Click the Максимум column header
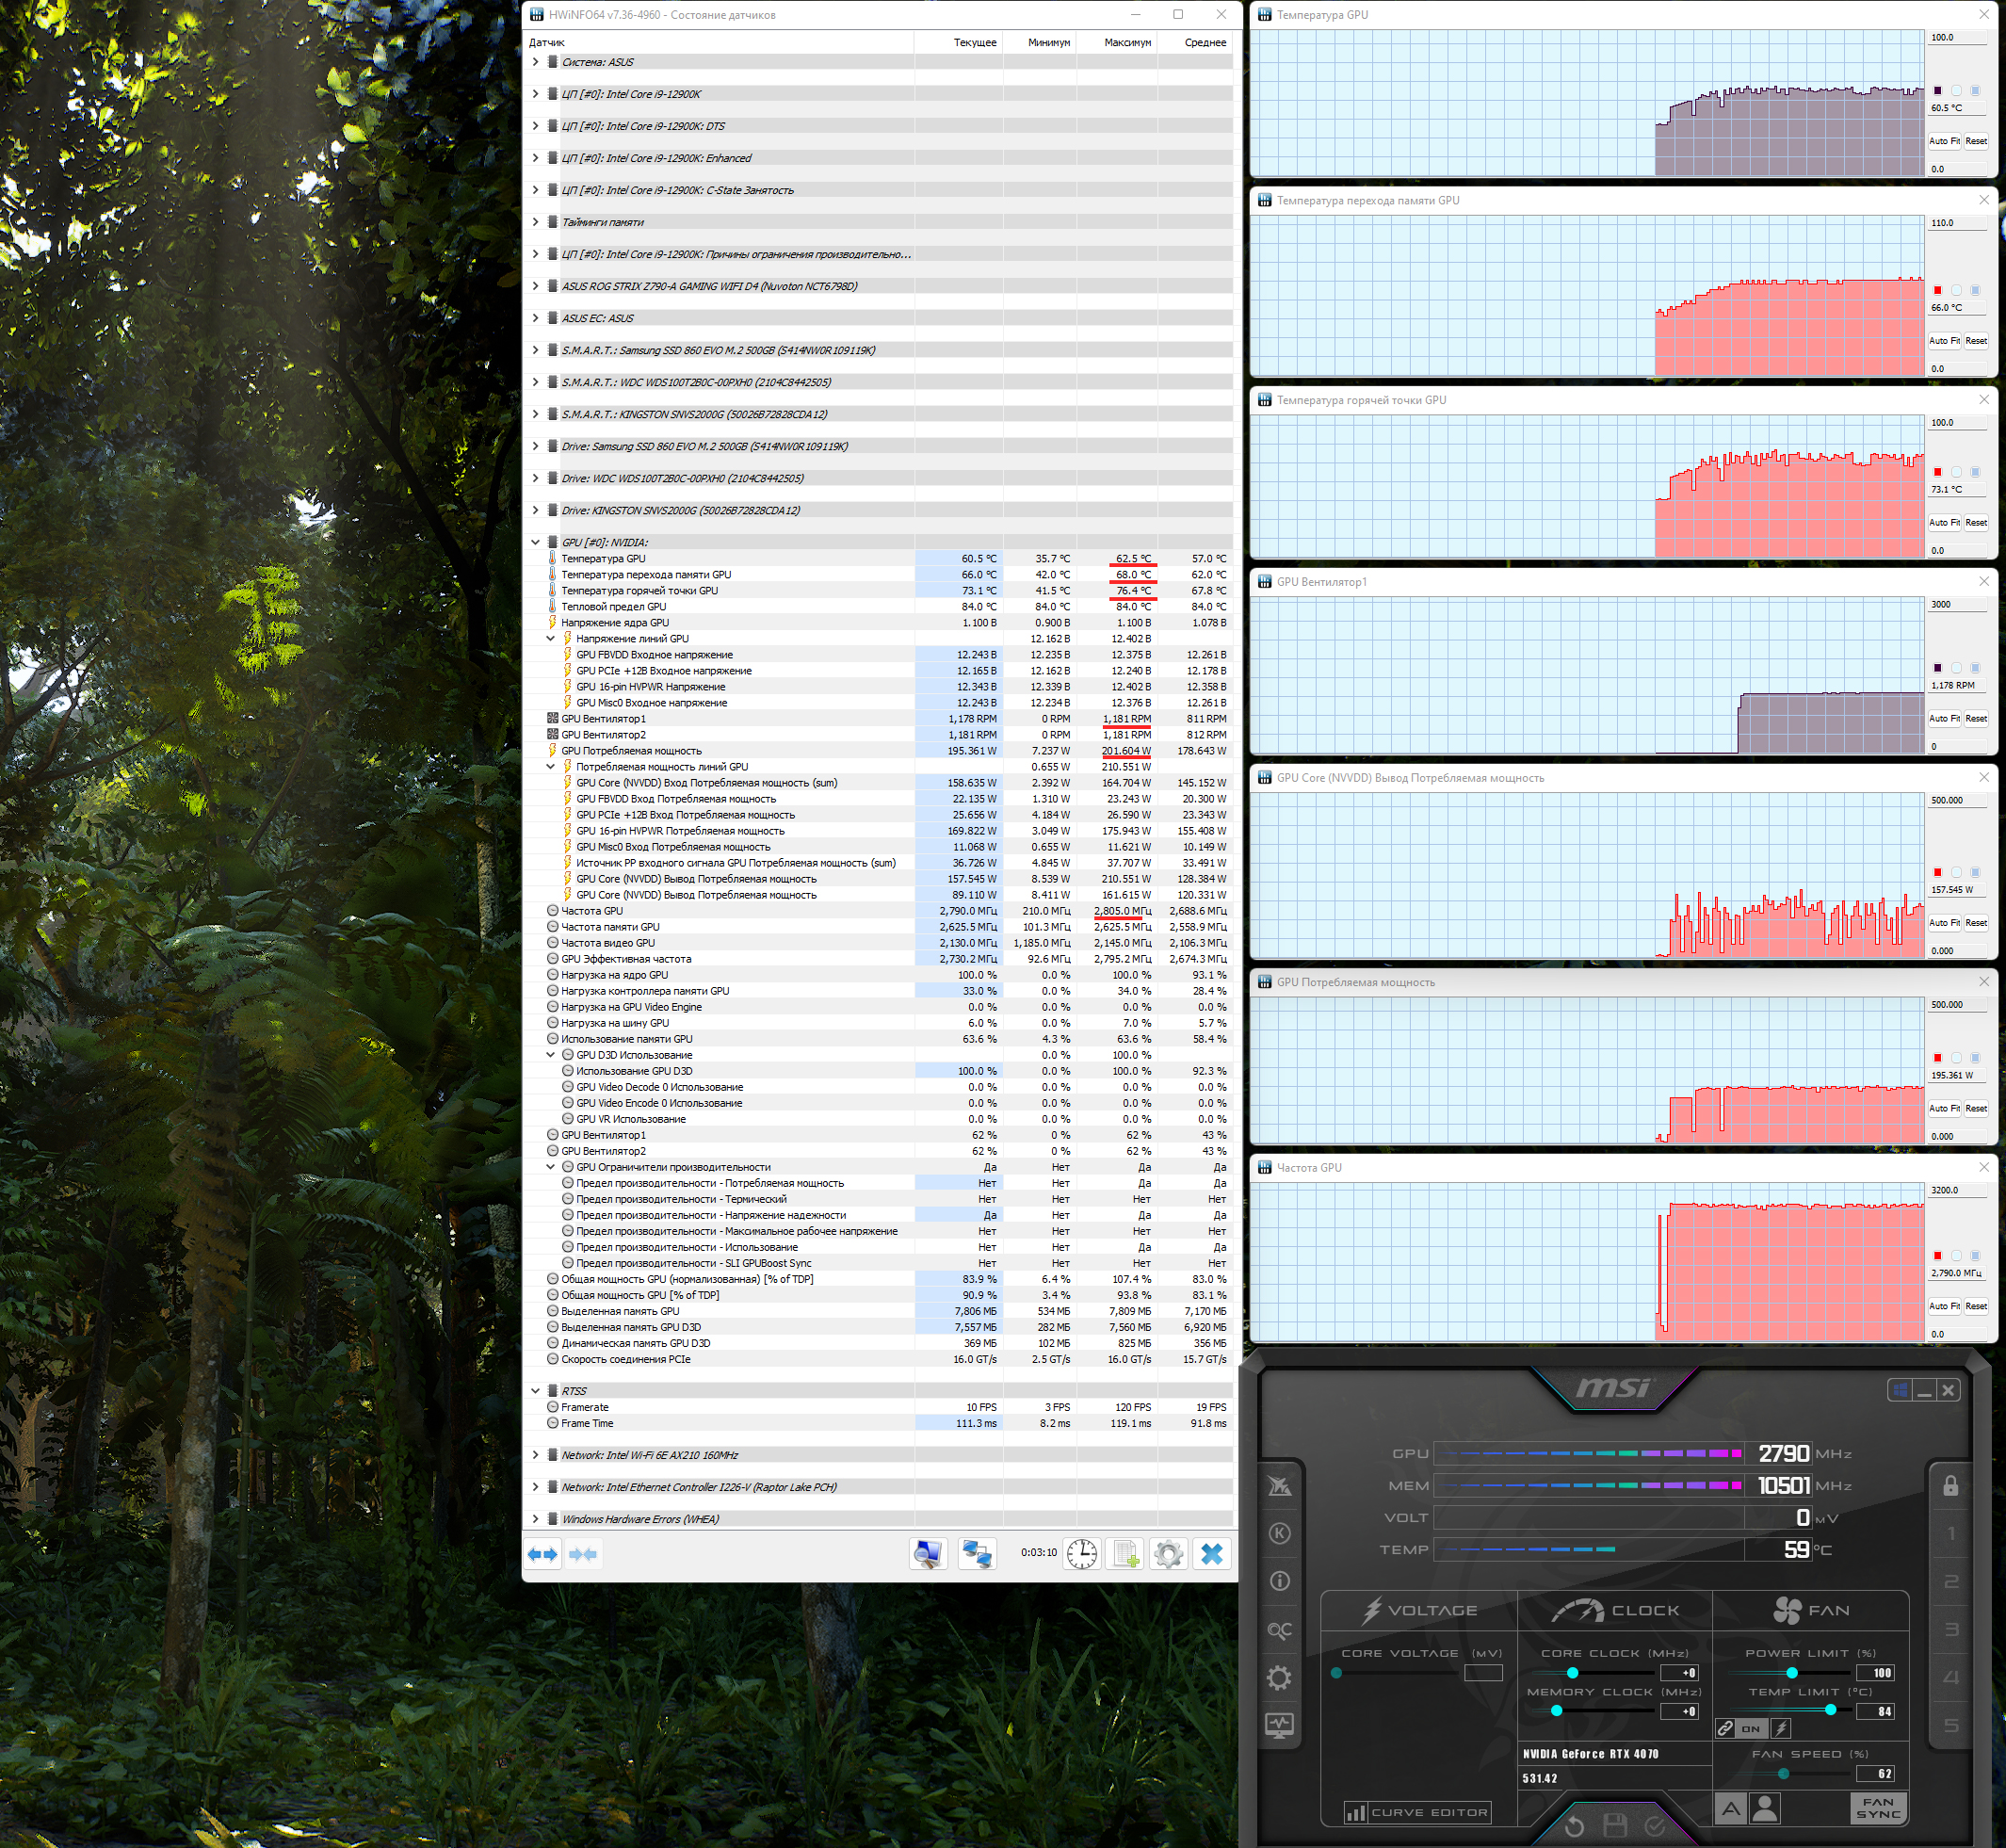Image resolution: width=2006 pixels, height=1848 pixels. pyautogui.click(x=1127, y=42)
